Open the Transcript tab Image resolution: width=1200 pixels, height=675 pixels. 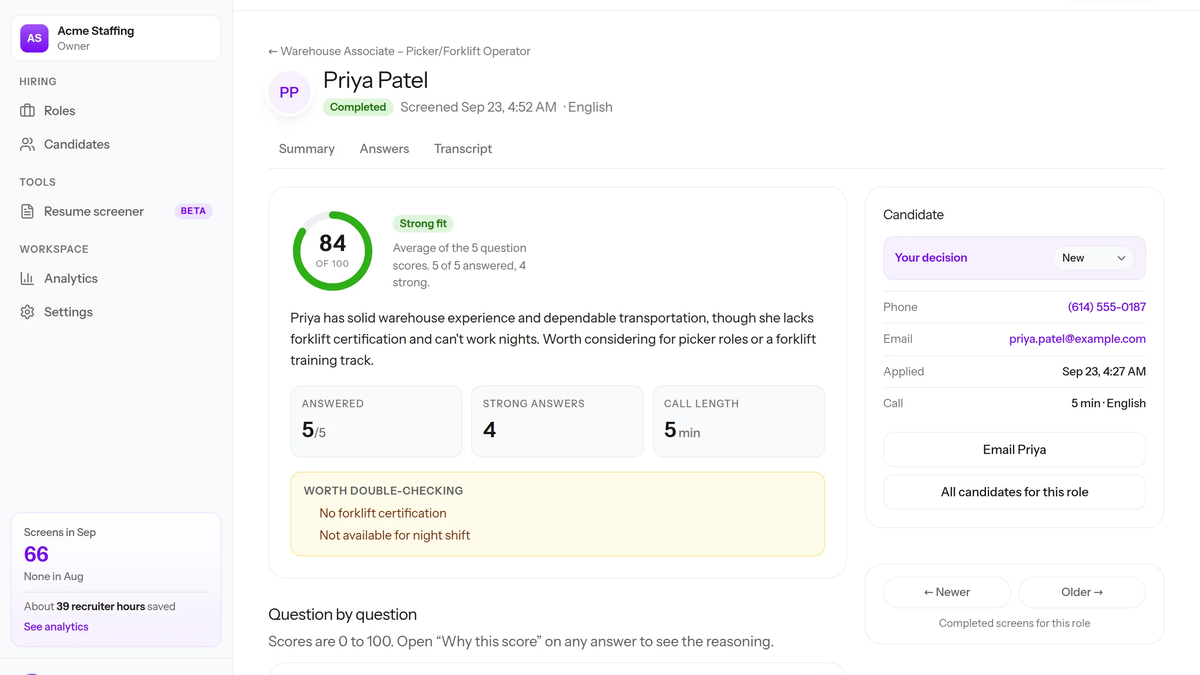point(463,149)
